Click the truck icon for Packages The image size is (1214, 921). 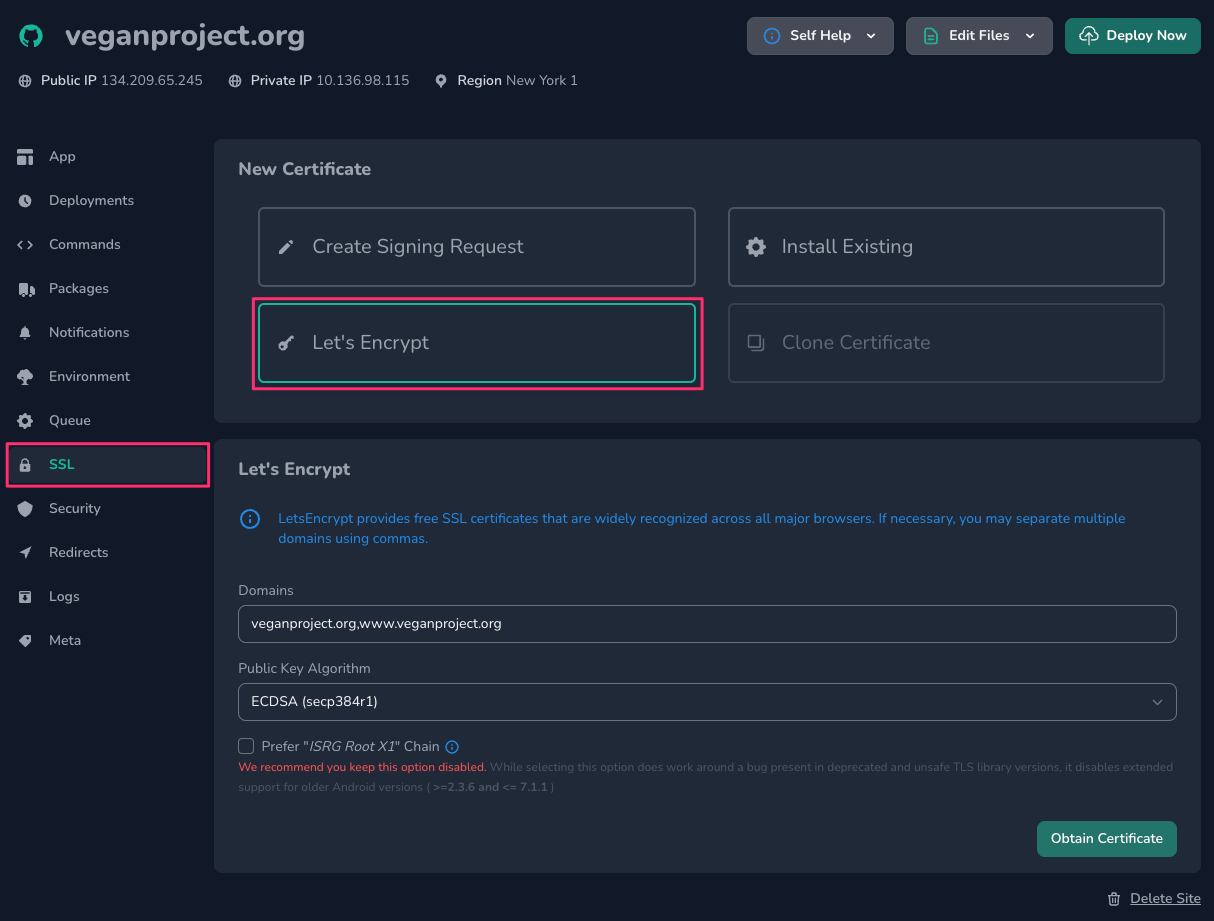point(26,289)
